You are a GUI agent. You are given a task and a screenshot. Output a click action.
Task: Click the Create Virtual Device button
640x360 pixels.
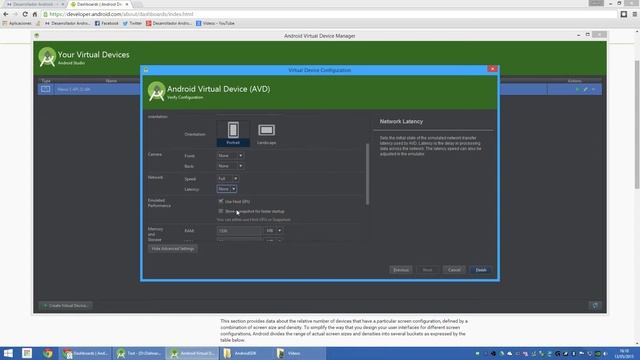click(66, 305)
